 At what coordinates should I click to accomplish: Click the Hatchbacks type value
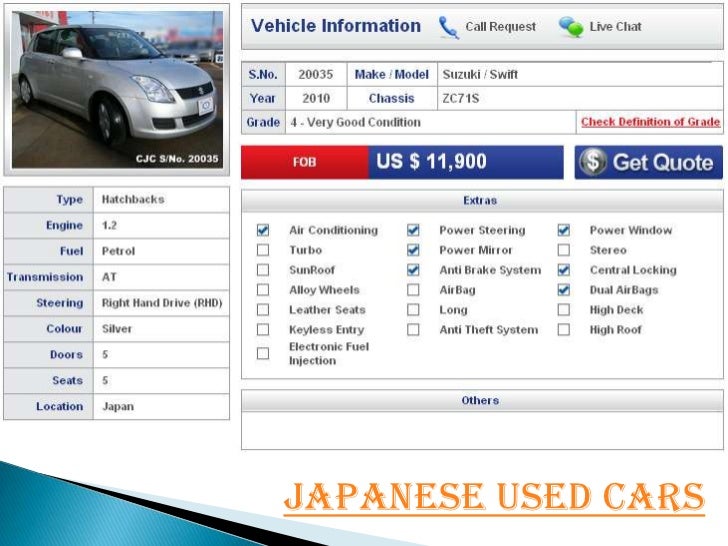point(133,200)
